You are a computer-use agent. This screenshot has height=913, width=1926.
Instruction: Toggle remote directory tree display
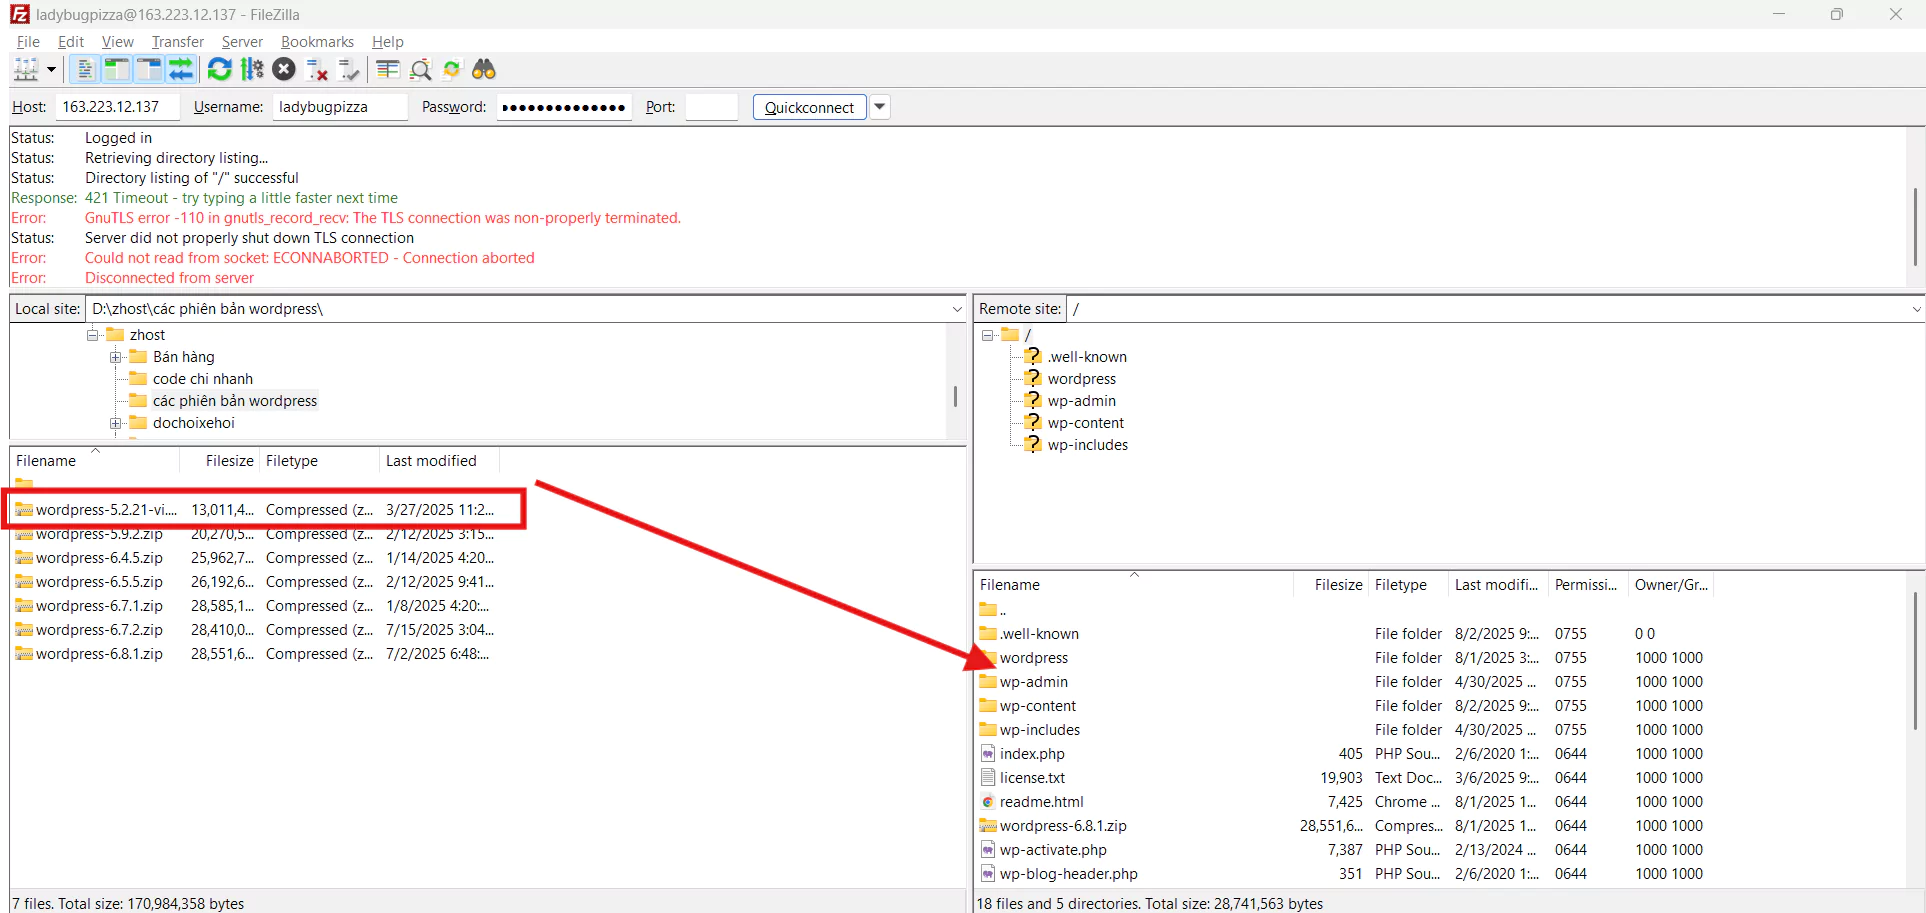149,69
